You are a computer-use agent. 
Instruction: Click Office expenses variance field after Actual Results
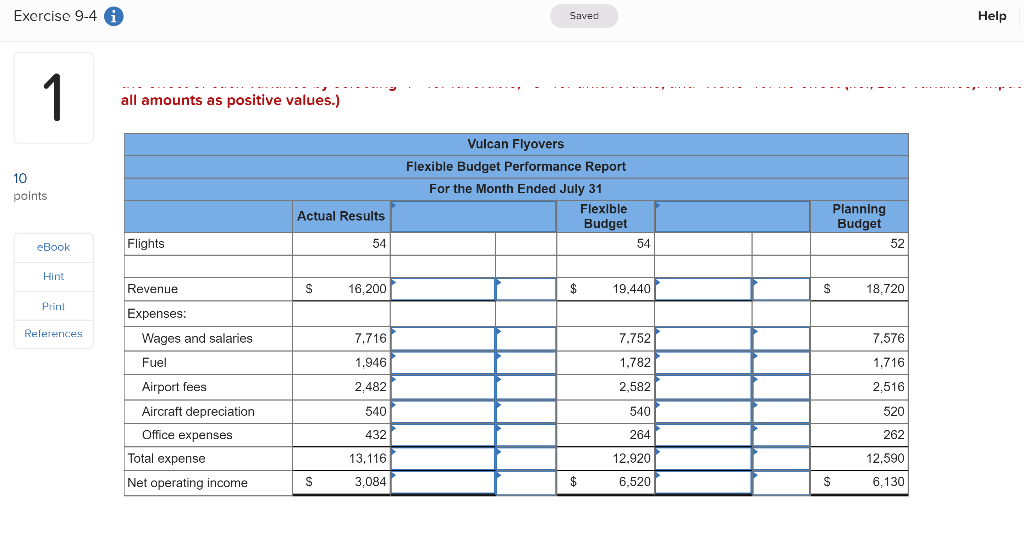tap(443, 435)
